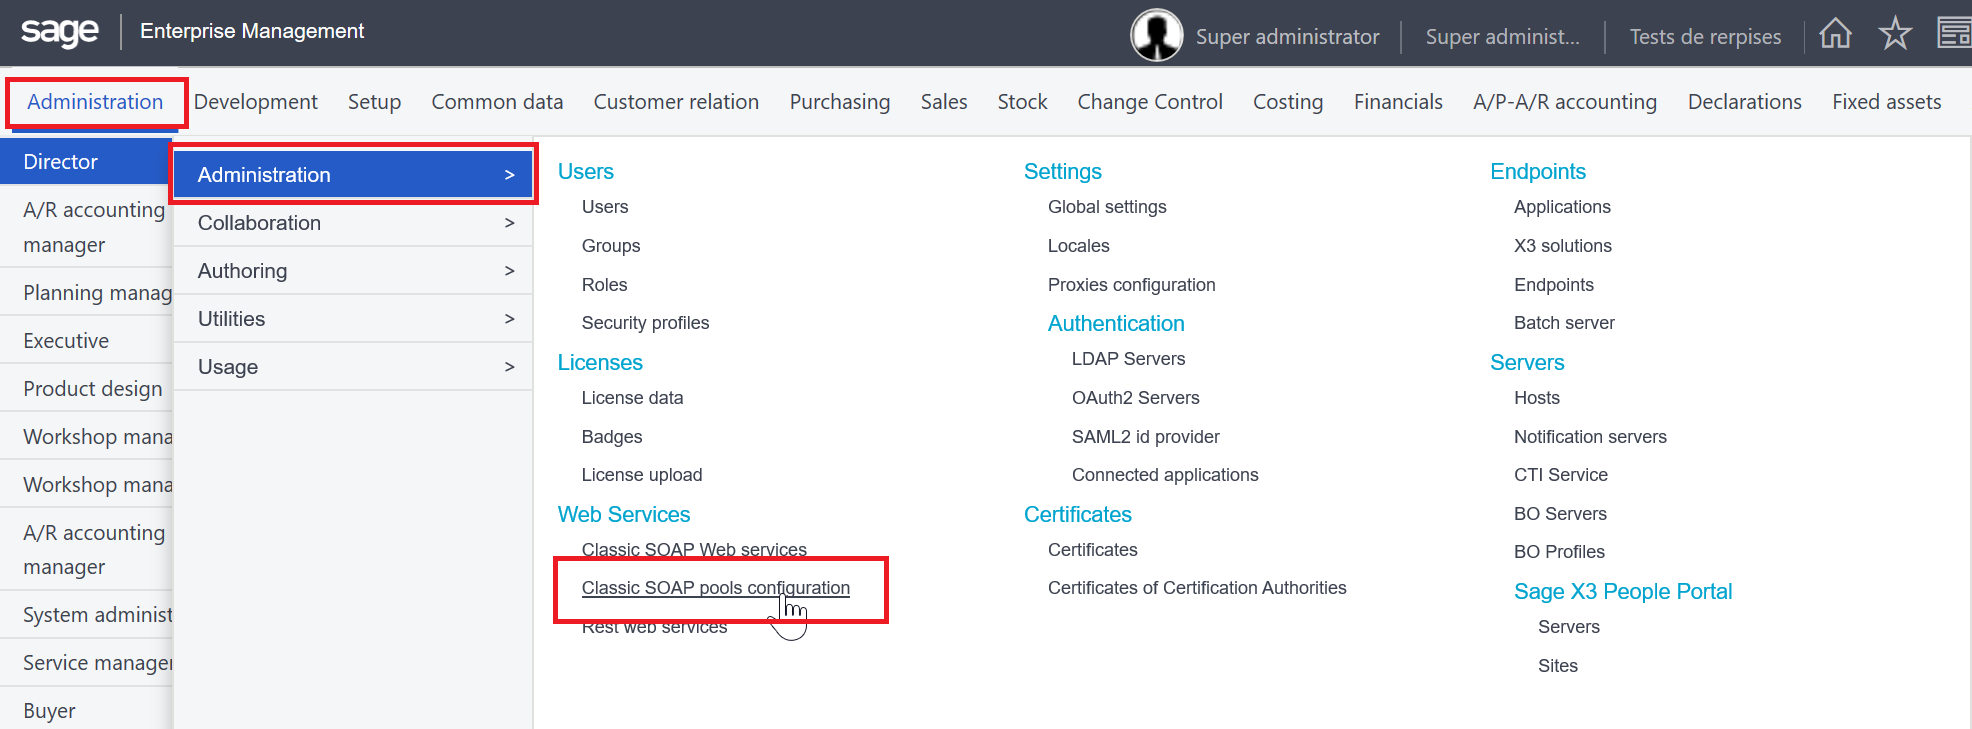Go to the Security profiles page
This screenshot has height=729, width=1972.
point(645,323)
